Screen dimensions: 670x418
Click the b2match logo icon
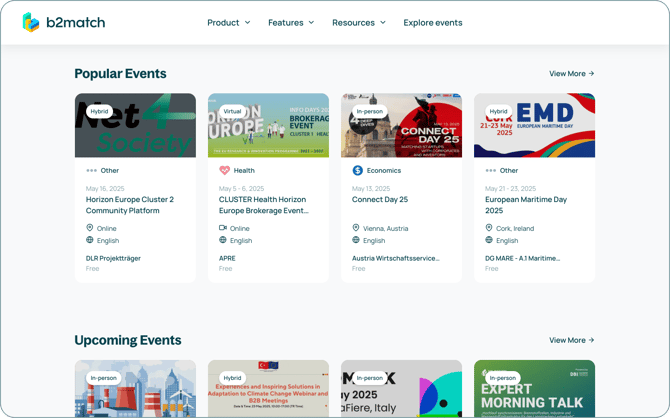tap(31, 22)
